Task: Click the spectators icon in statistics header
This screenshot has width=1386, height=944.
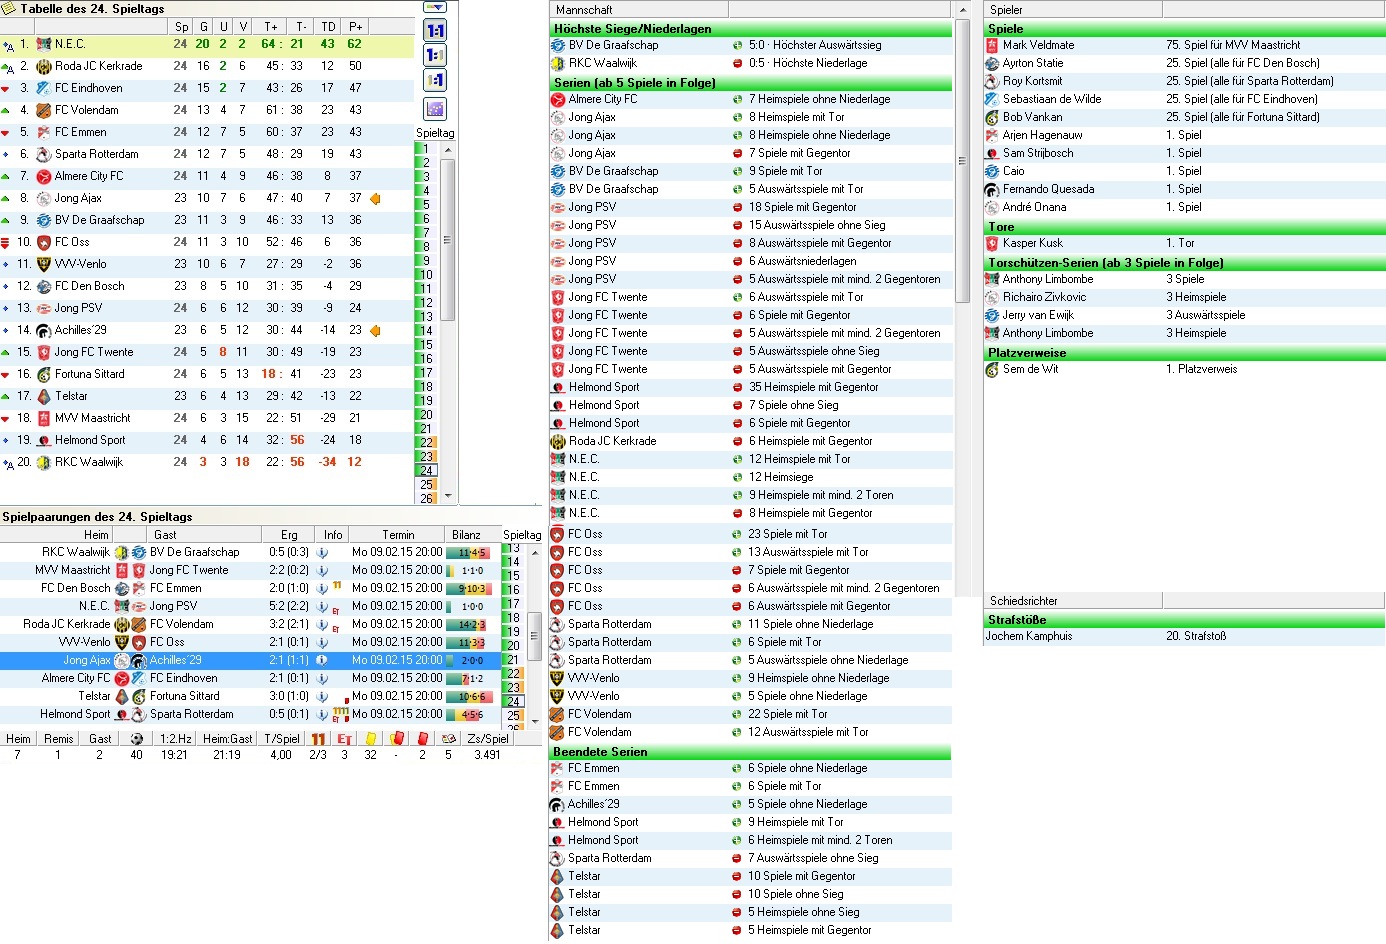Action: tap(448, 739)
